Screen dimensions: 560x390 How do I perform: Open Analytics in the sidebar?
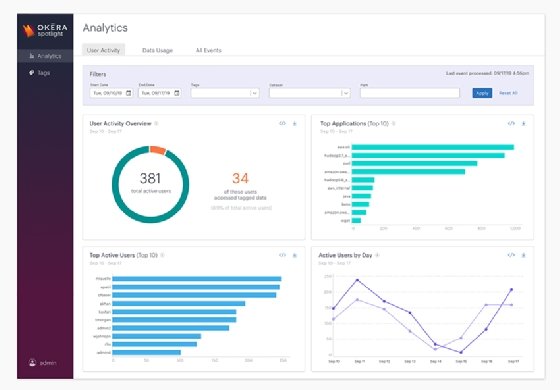coord(45,56)
